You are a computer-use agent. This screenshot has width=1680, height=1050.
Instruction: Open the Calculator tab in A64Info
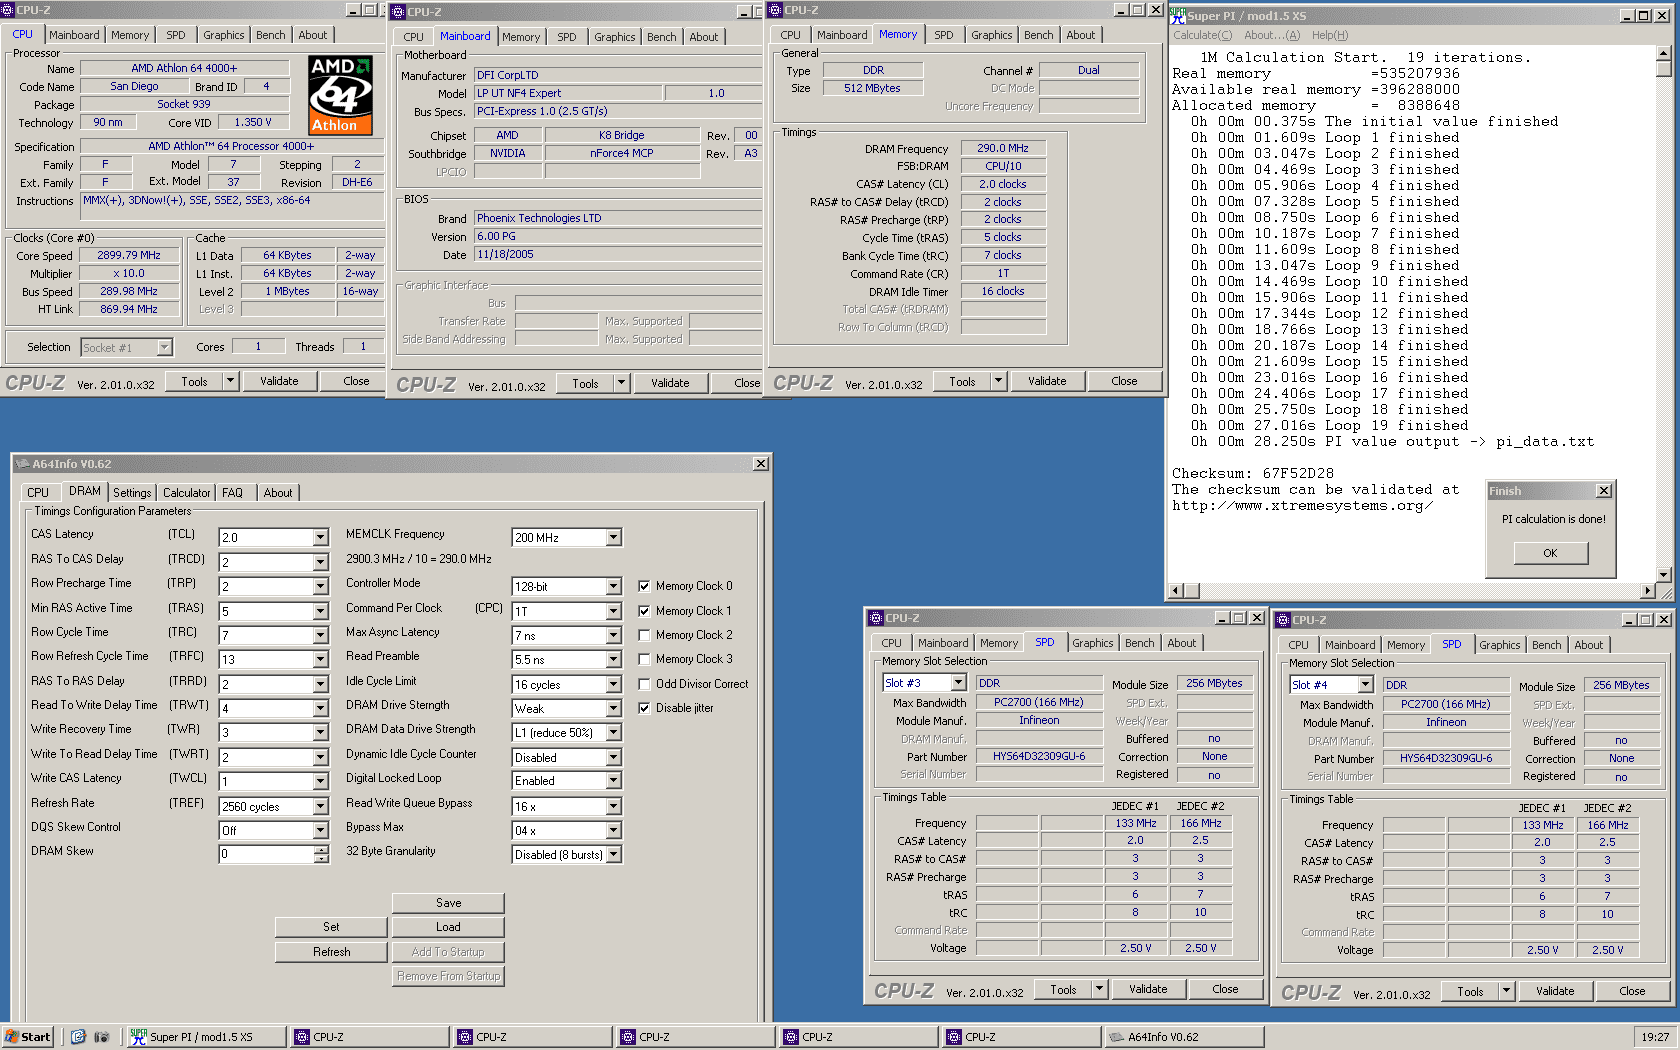[x=187, y=493]
